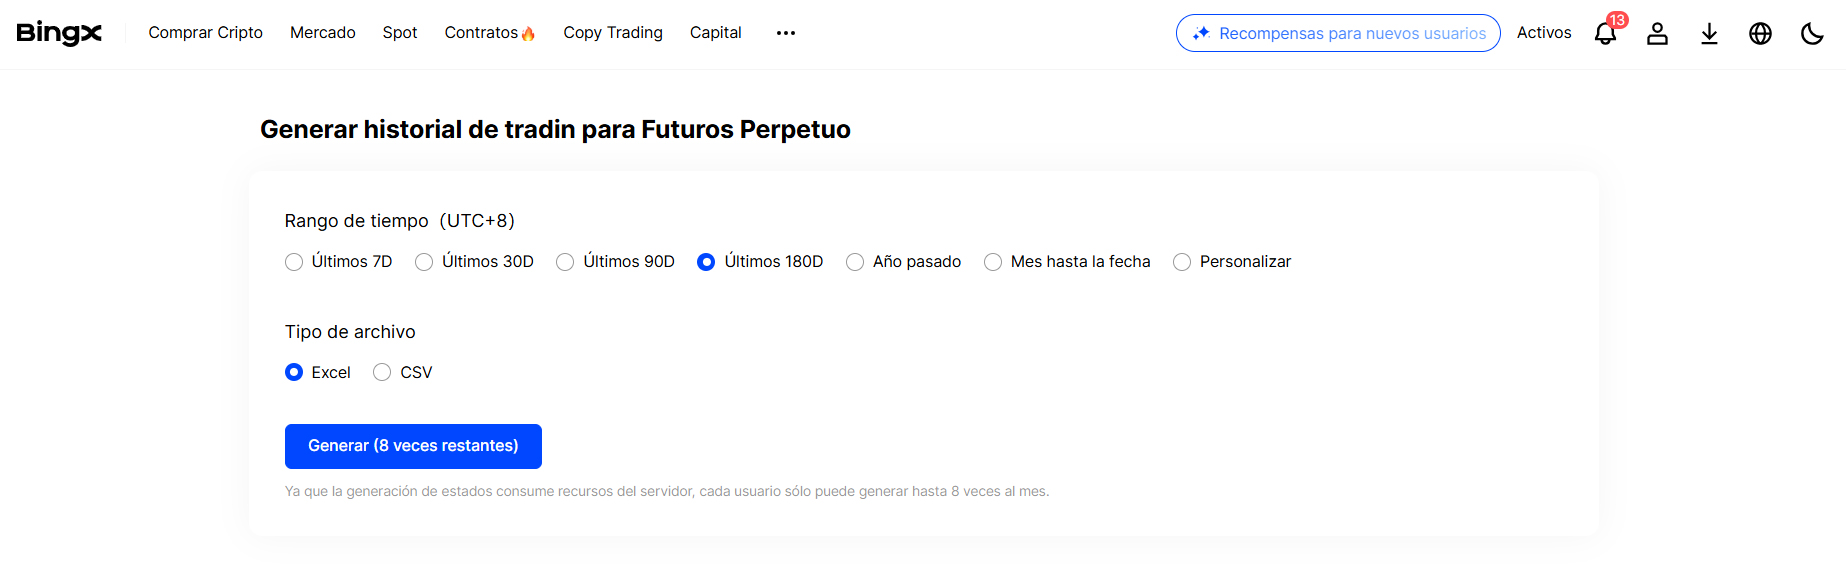
Task: Select the Últimos 7D time range
Action: pos(294,262)
